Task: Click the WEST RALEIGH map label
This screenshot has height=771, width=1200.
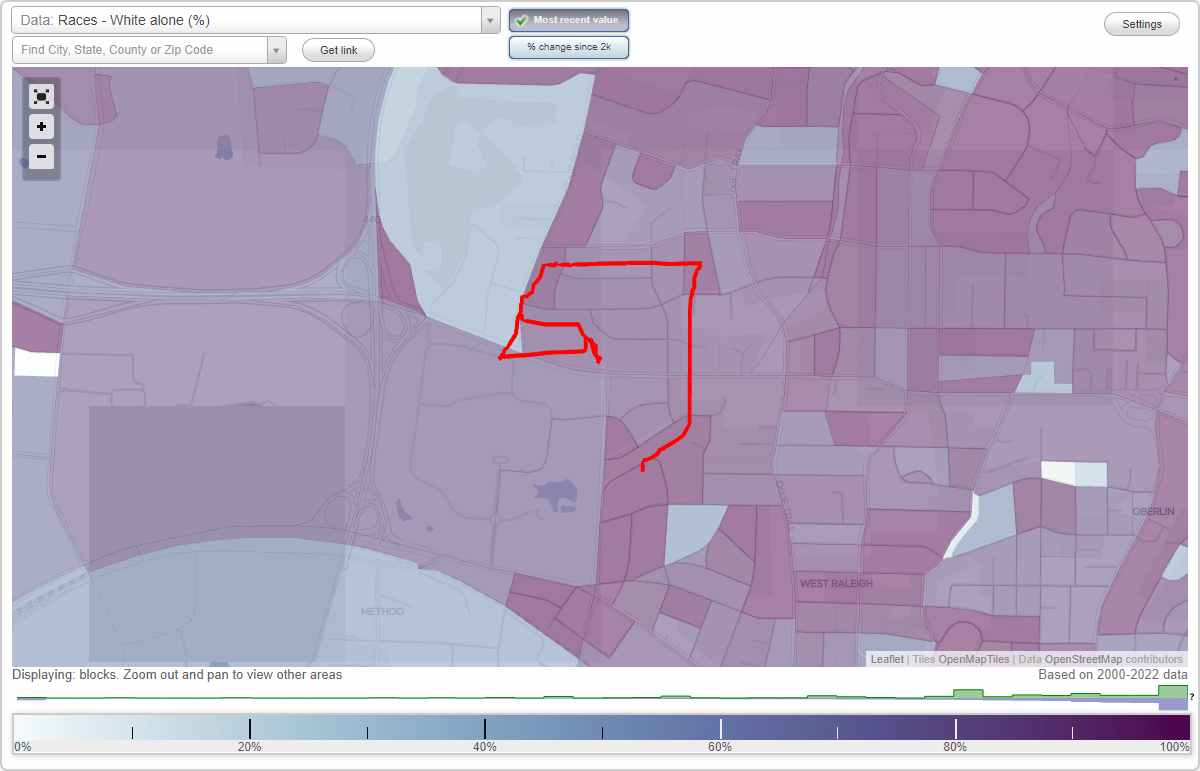Action: [x=836, y=583]
